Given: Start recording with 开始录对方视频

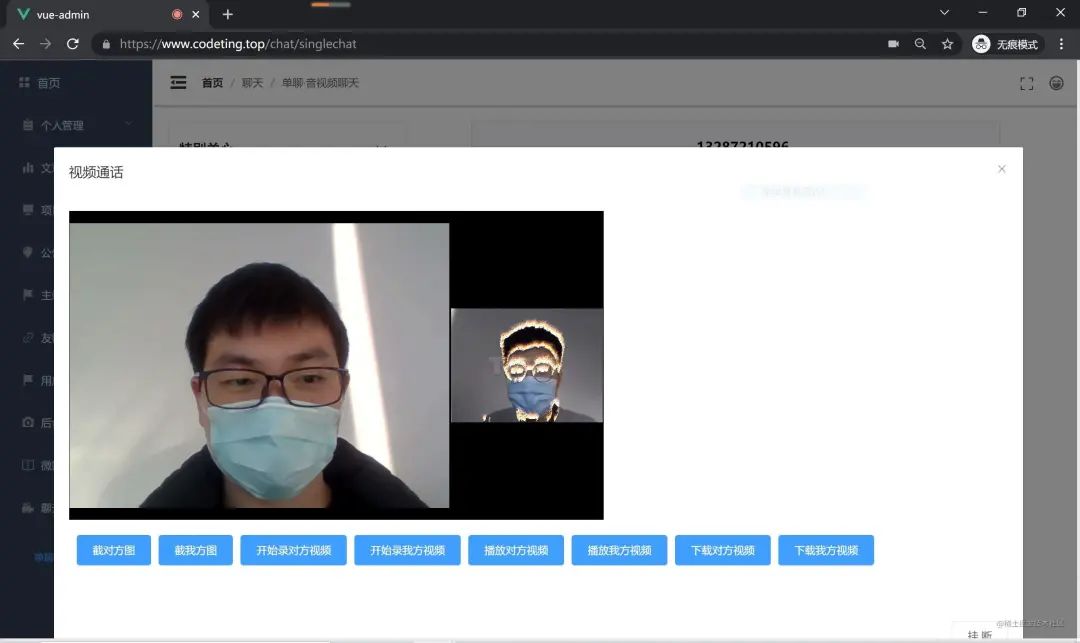Looking at the screenshot, I should coord(293,550).
